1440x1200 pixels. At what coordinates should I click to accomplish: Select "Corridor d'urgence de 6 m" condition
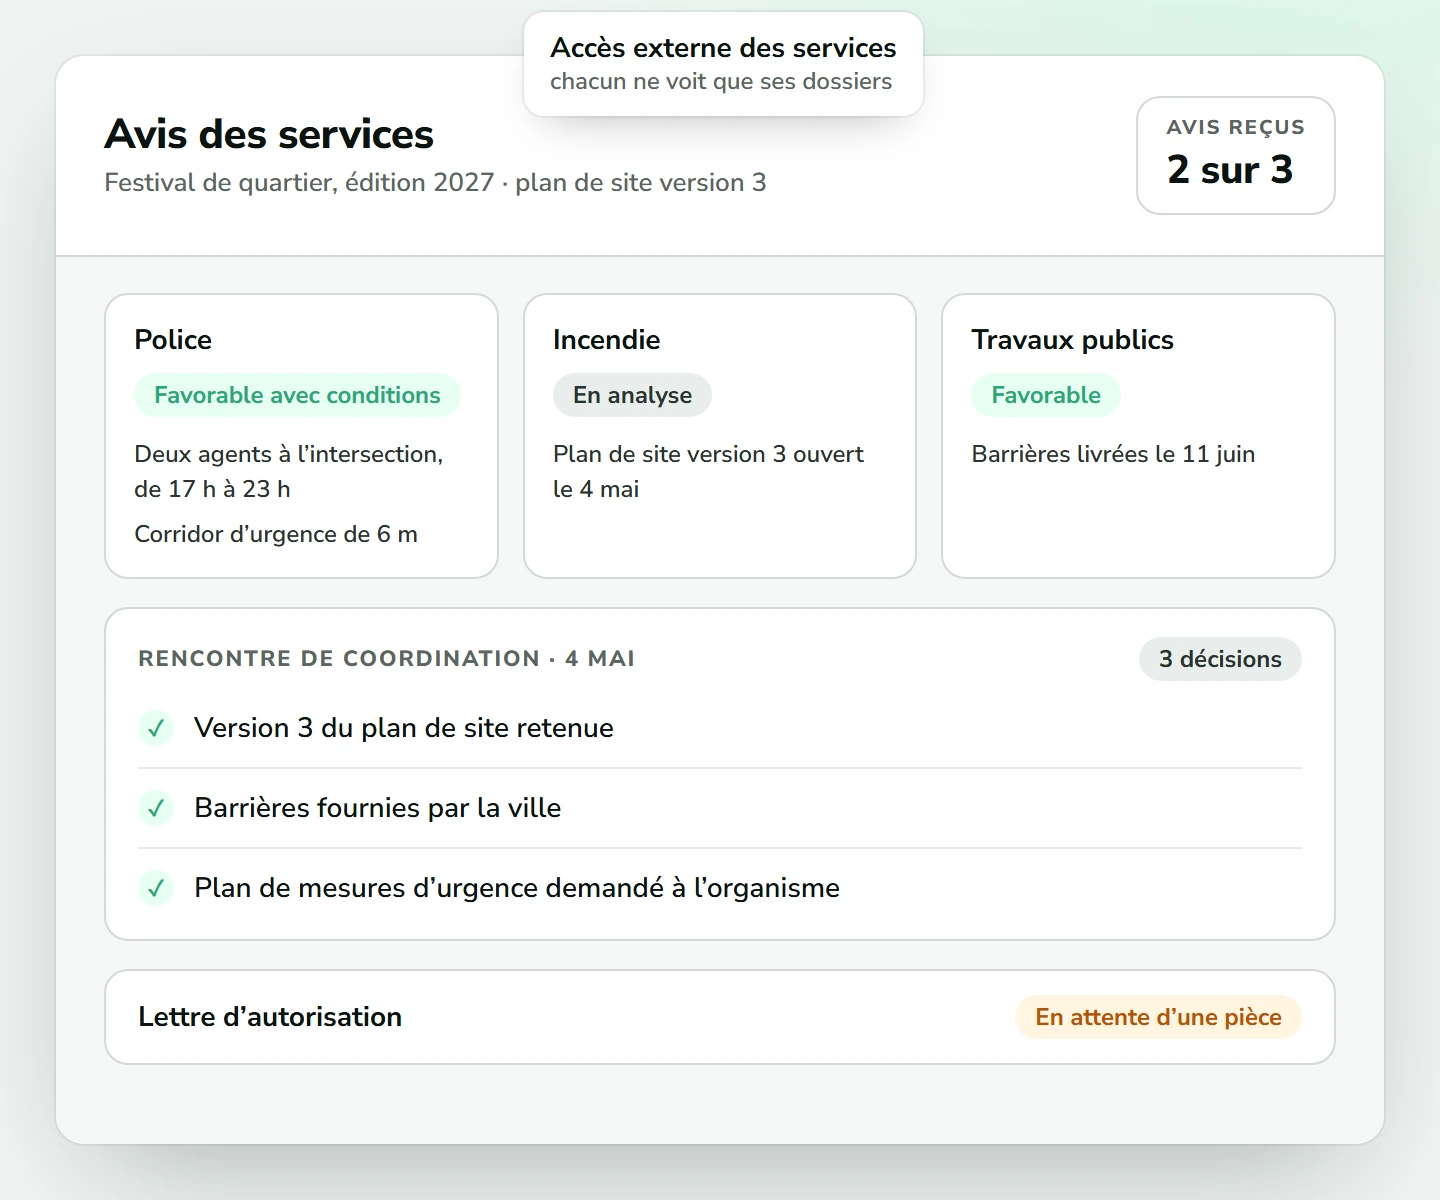click(x=276, y=534)
